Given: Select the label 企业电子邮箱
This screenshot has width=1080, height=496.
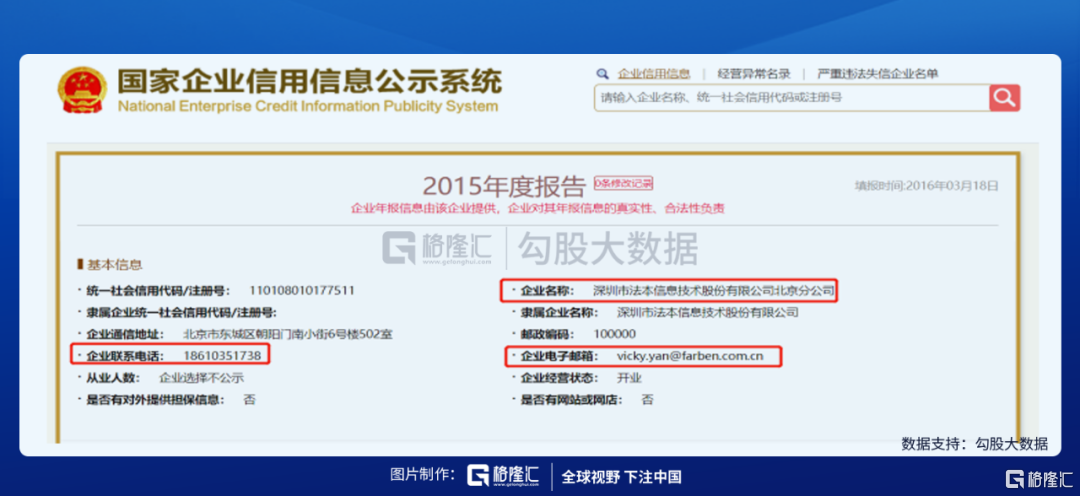Looking at the screenshot, I should [560, 356].
